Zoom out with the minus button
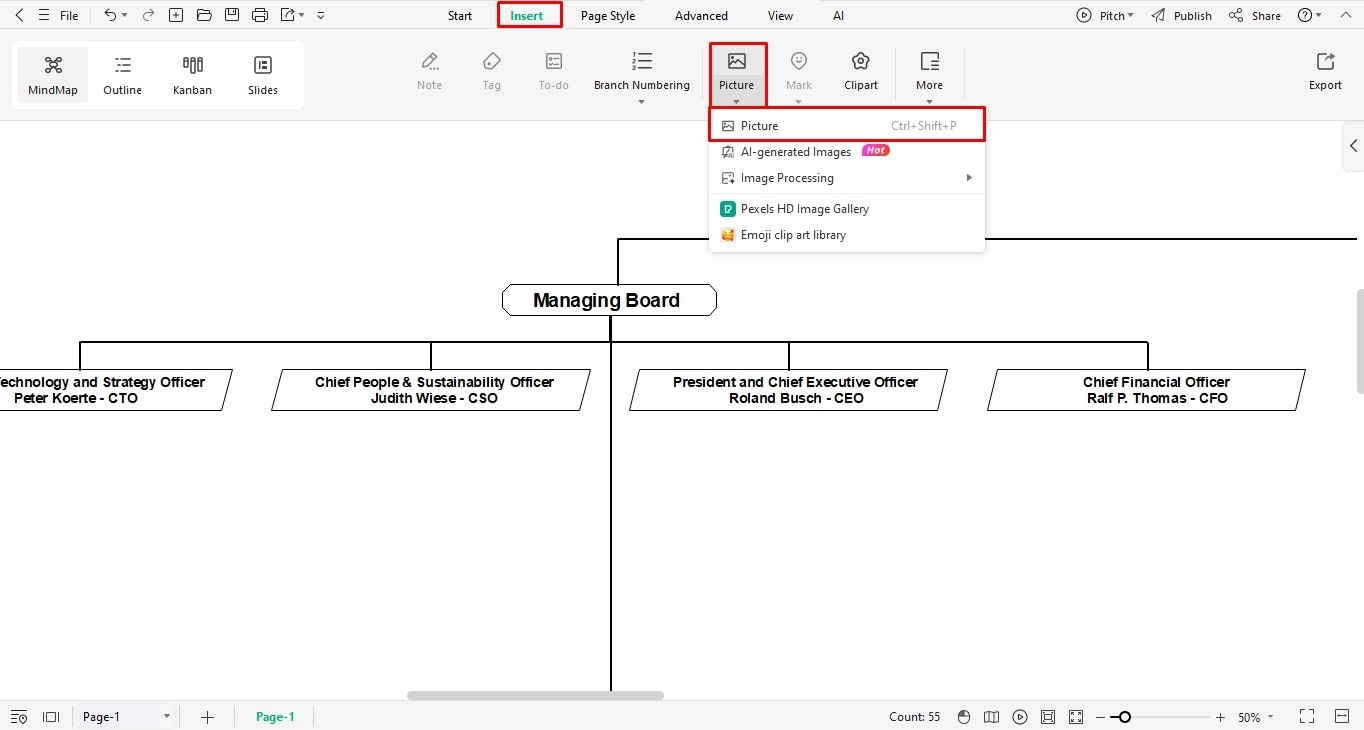This screenshot has height=730, width=1364. tap(1101, 717)
